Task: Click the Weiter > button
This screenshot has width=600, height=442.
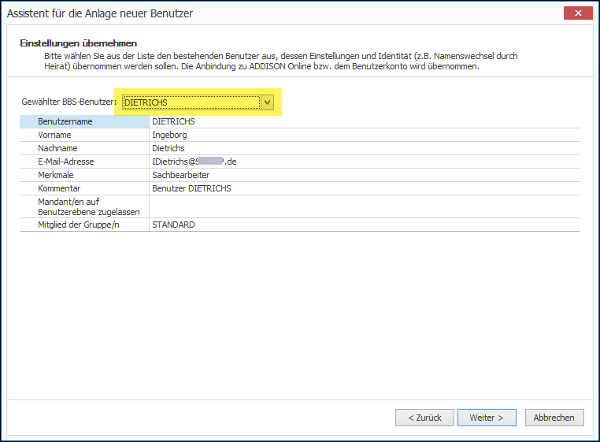Action: click(486, 418)
